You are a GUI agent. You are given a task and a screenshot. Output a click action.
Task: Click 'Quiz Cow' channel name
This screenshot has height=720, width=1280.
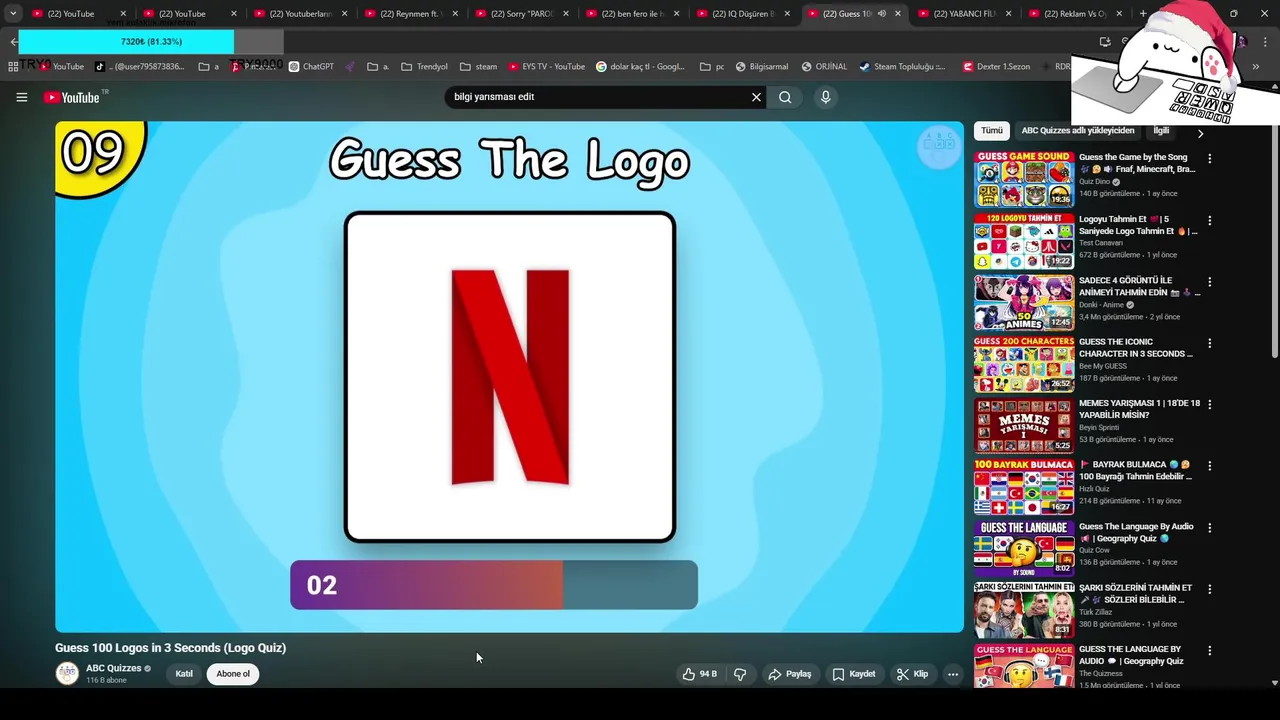click(1094, 550)
